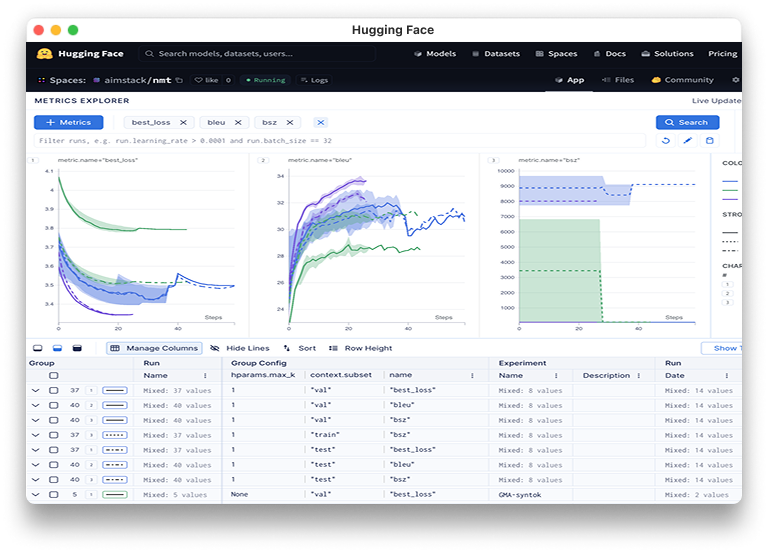Check the box for test bsz row
This screenshot has width=768, height=552.
(53, 480)
